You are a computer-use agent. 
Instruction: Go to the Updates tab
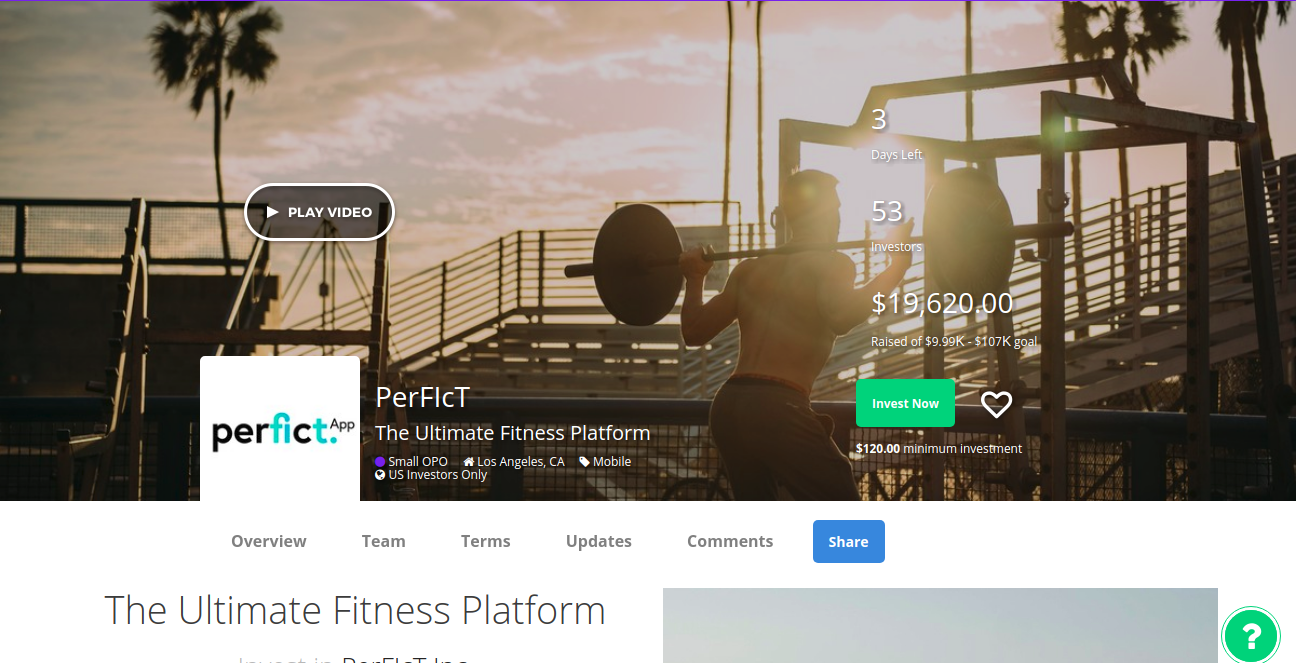[599, 541]
